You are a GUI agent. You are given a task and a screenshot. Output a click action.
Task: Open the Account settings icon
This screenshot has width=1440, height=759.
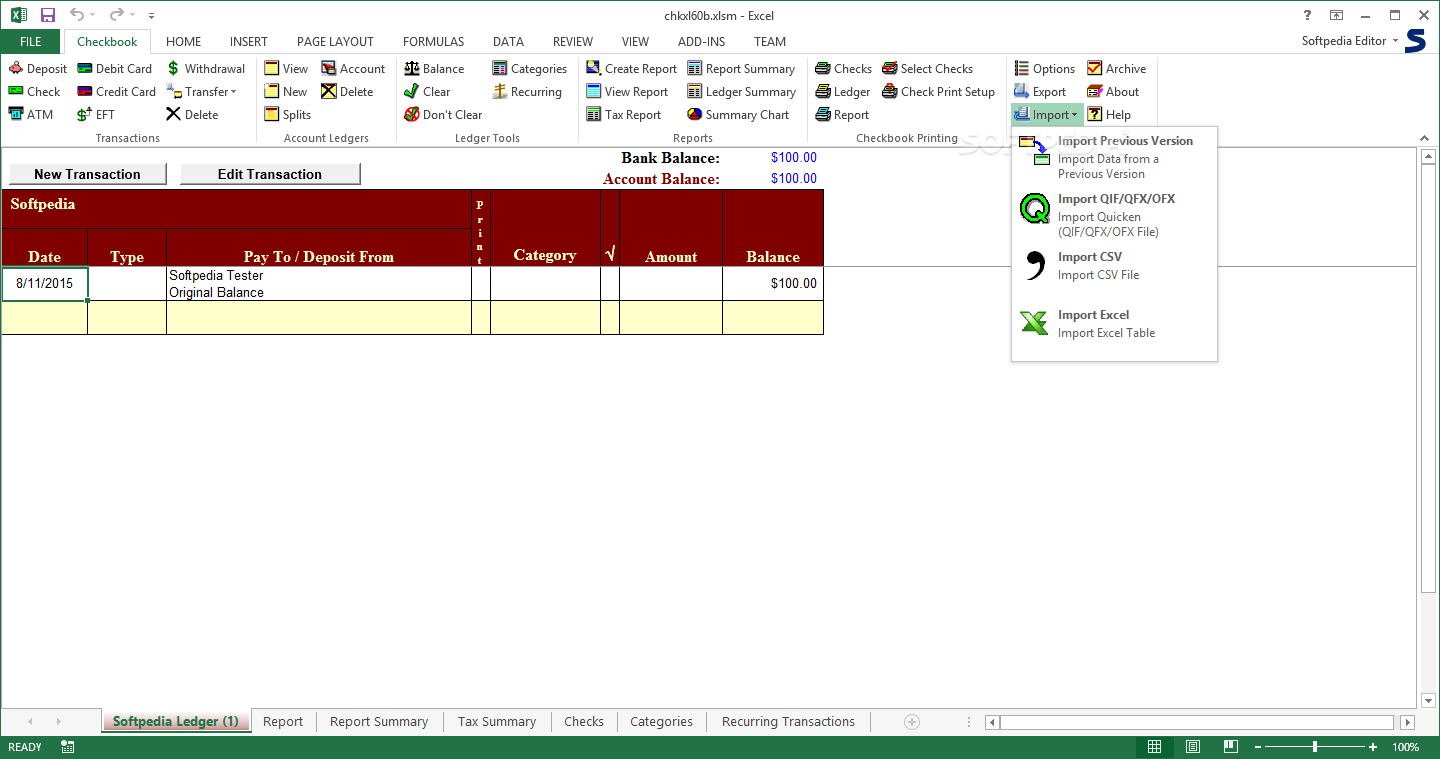pos(329,69)
